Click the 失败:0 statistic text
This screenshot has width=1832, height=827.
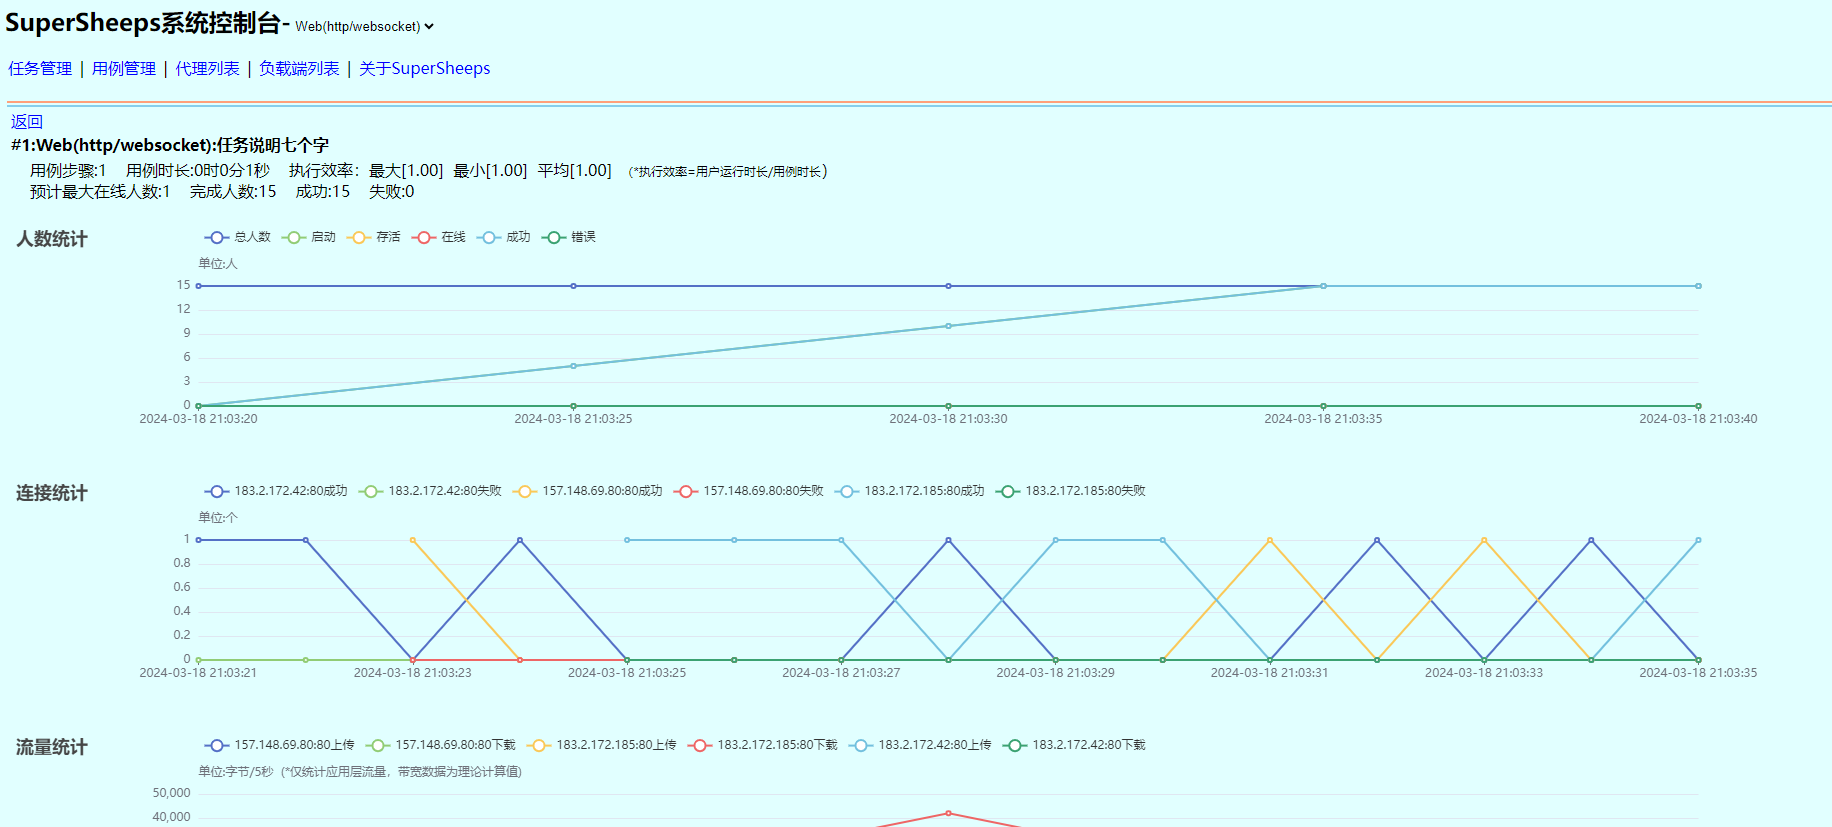[x=391, y=192]
